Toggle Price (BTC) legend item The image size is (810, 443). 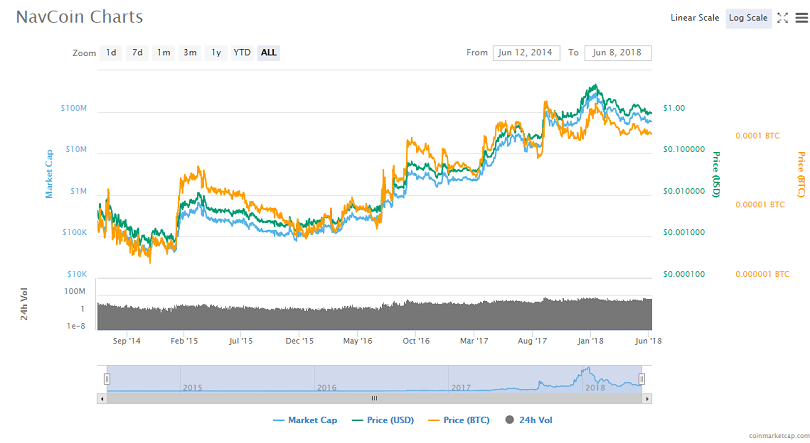[461, 419]
